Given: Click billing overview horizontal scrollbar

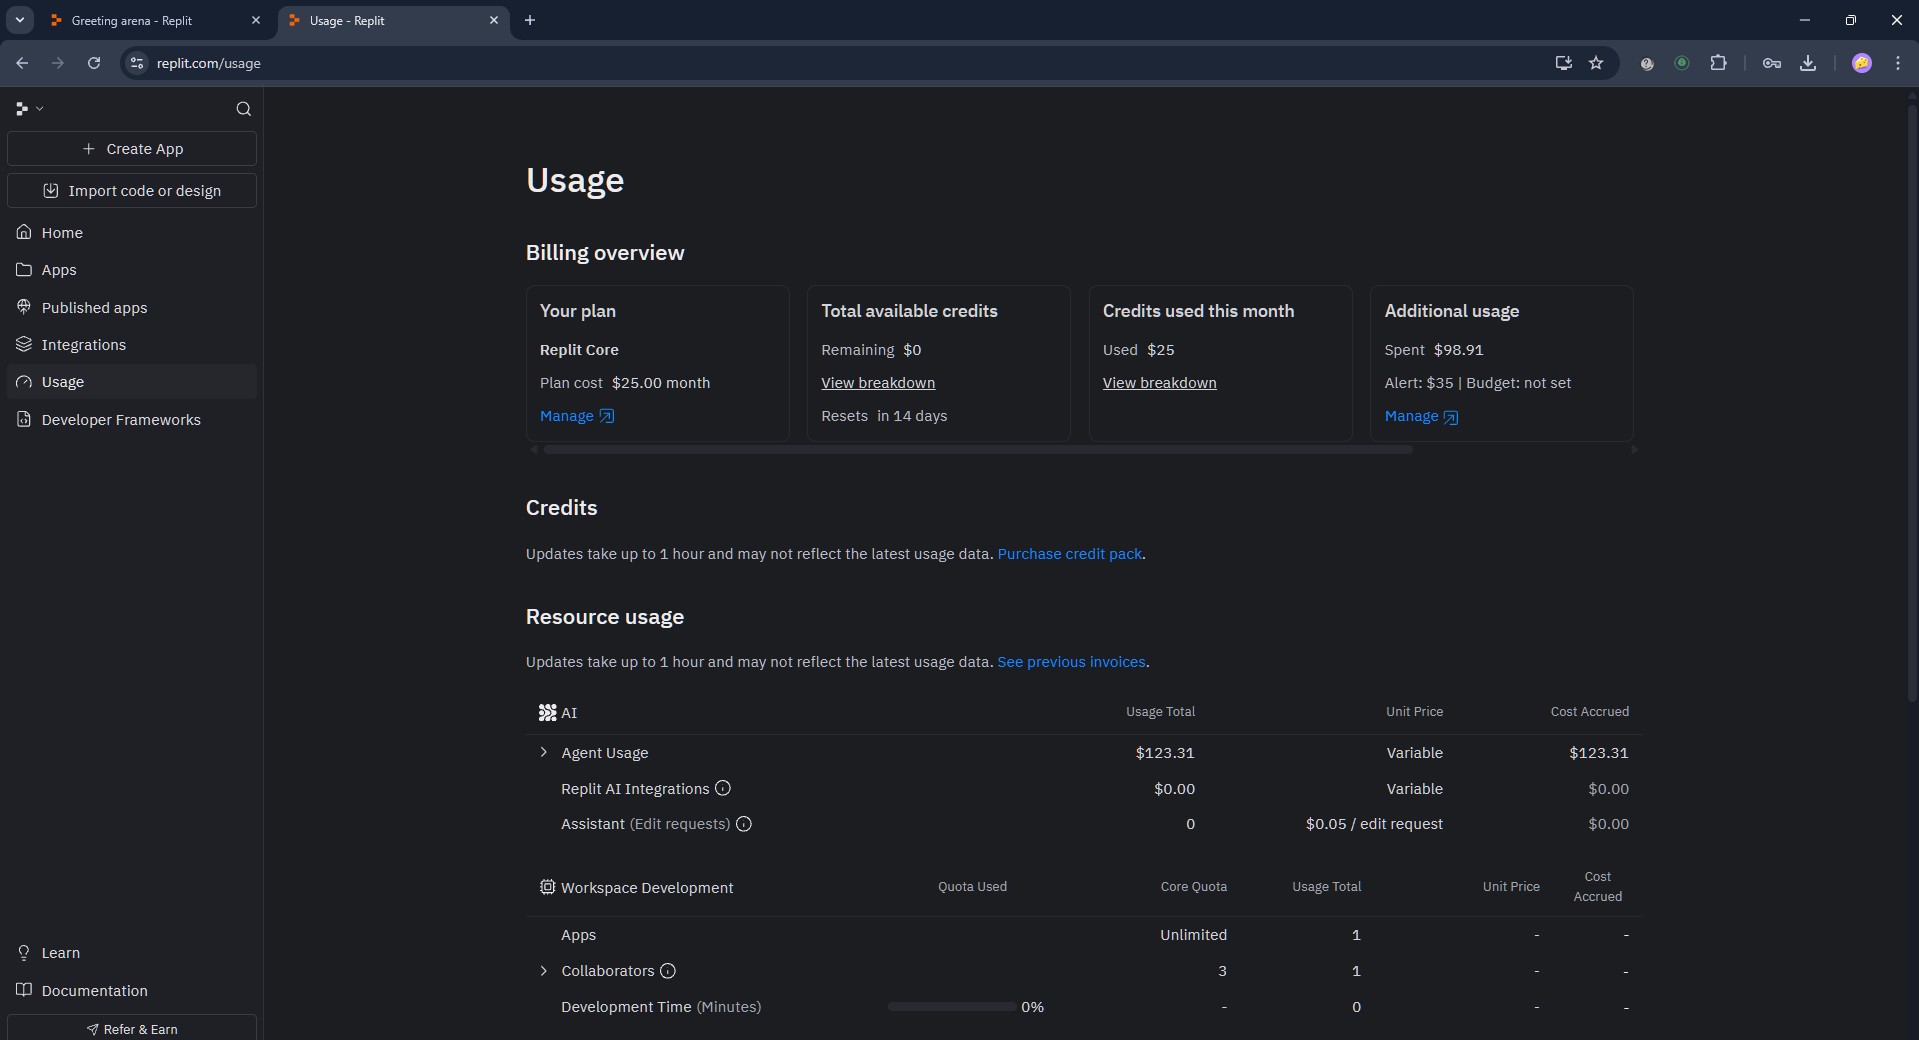Looking at the screenshot, I should [977, 450].
